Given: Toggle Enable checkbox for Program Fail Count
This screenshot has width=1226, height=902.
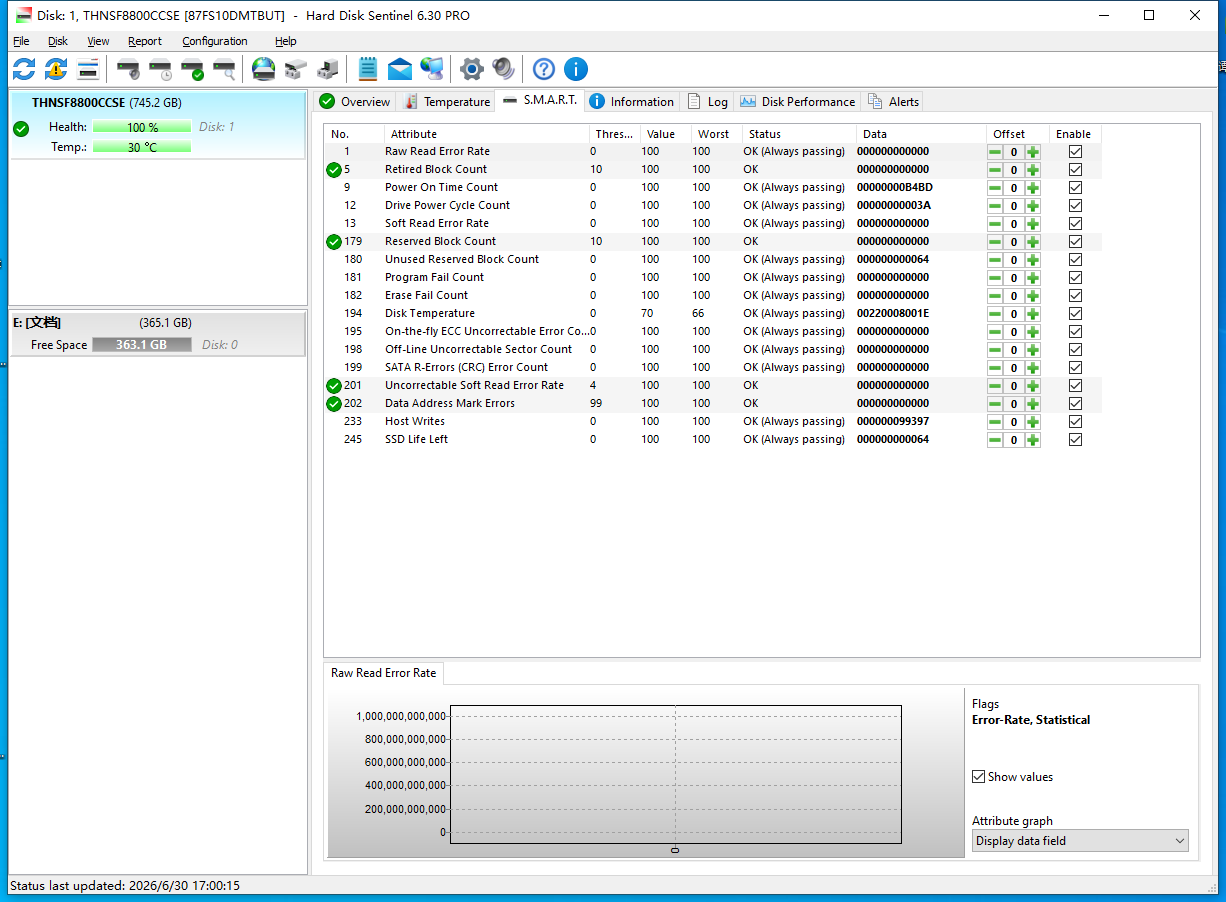Looking at the screenshot, I should click(x=1075, y=278).
